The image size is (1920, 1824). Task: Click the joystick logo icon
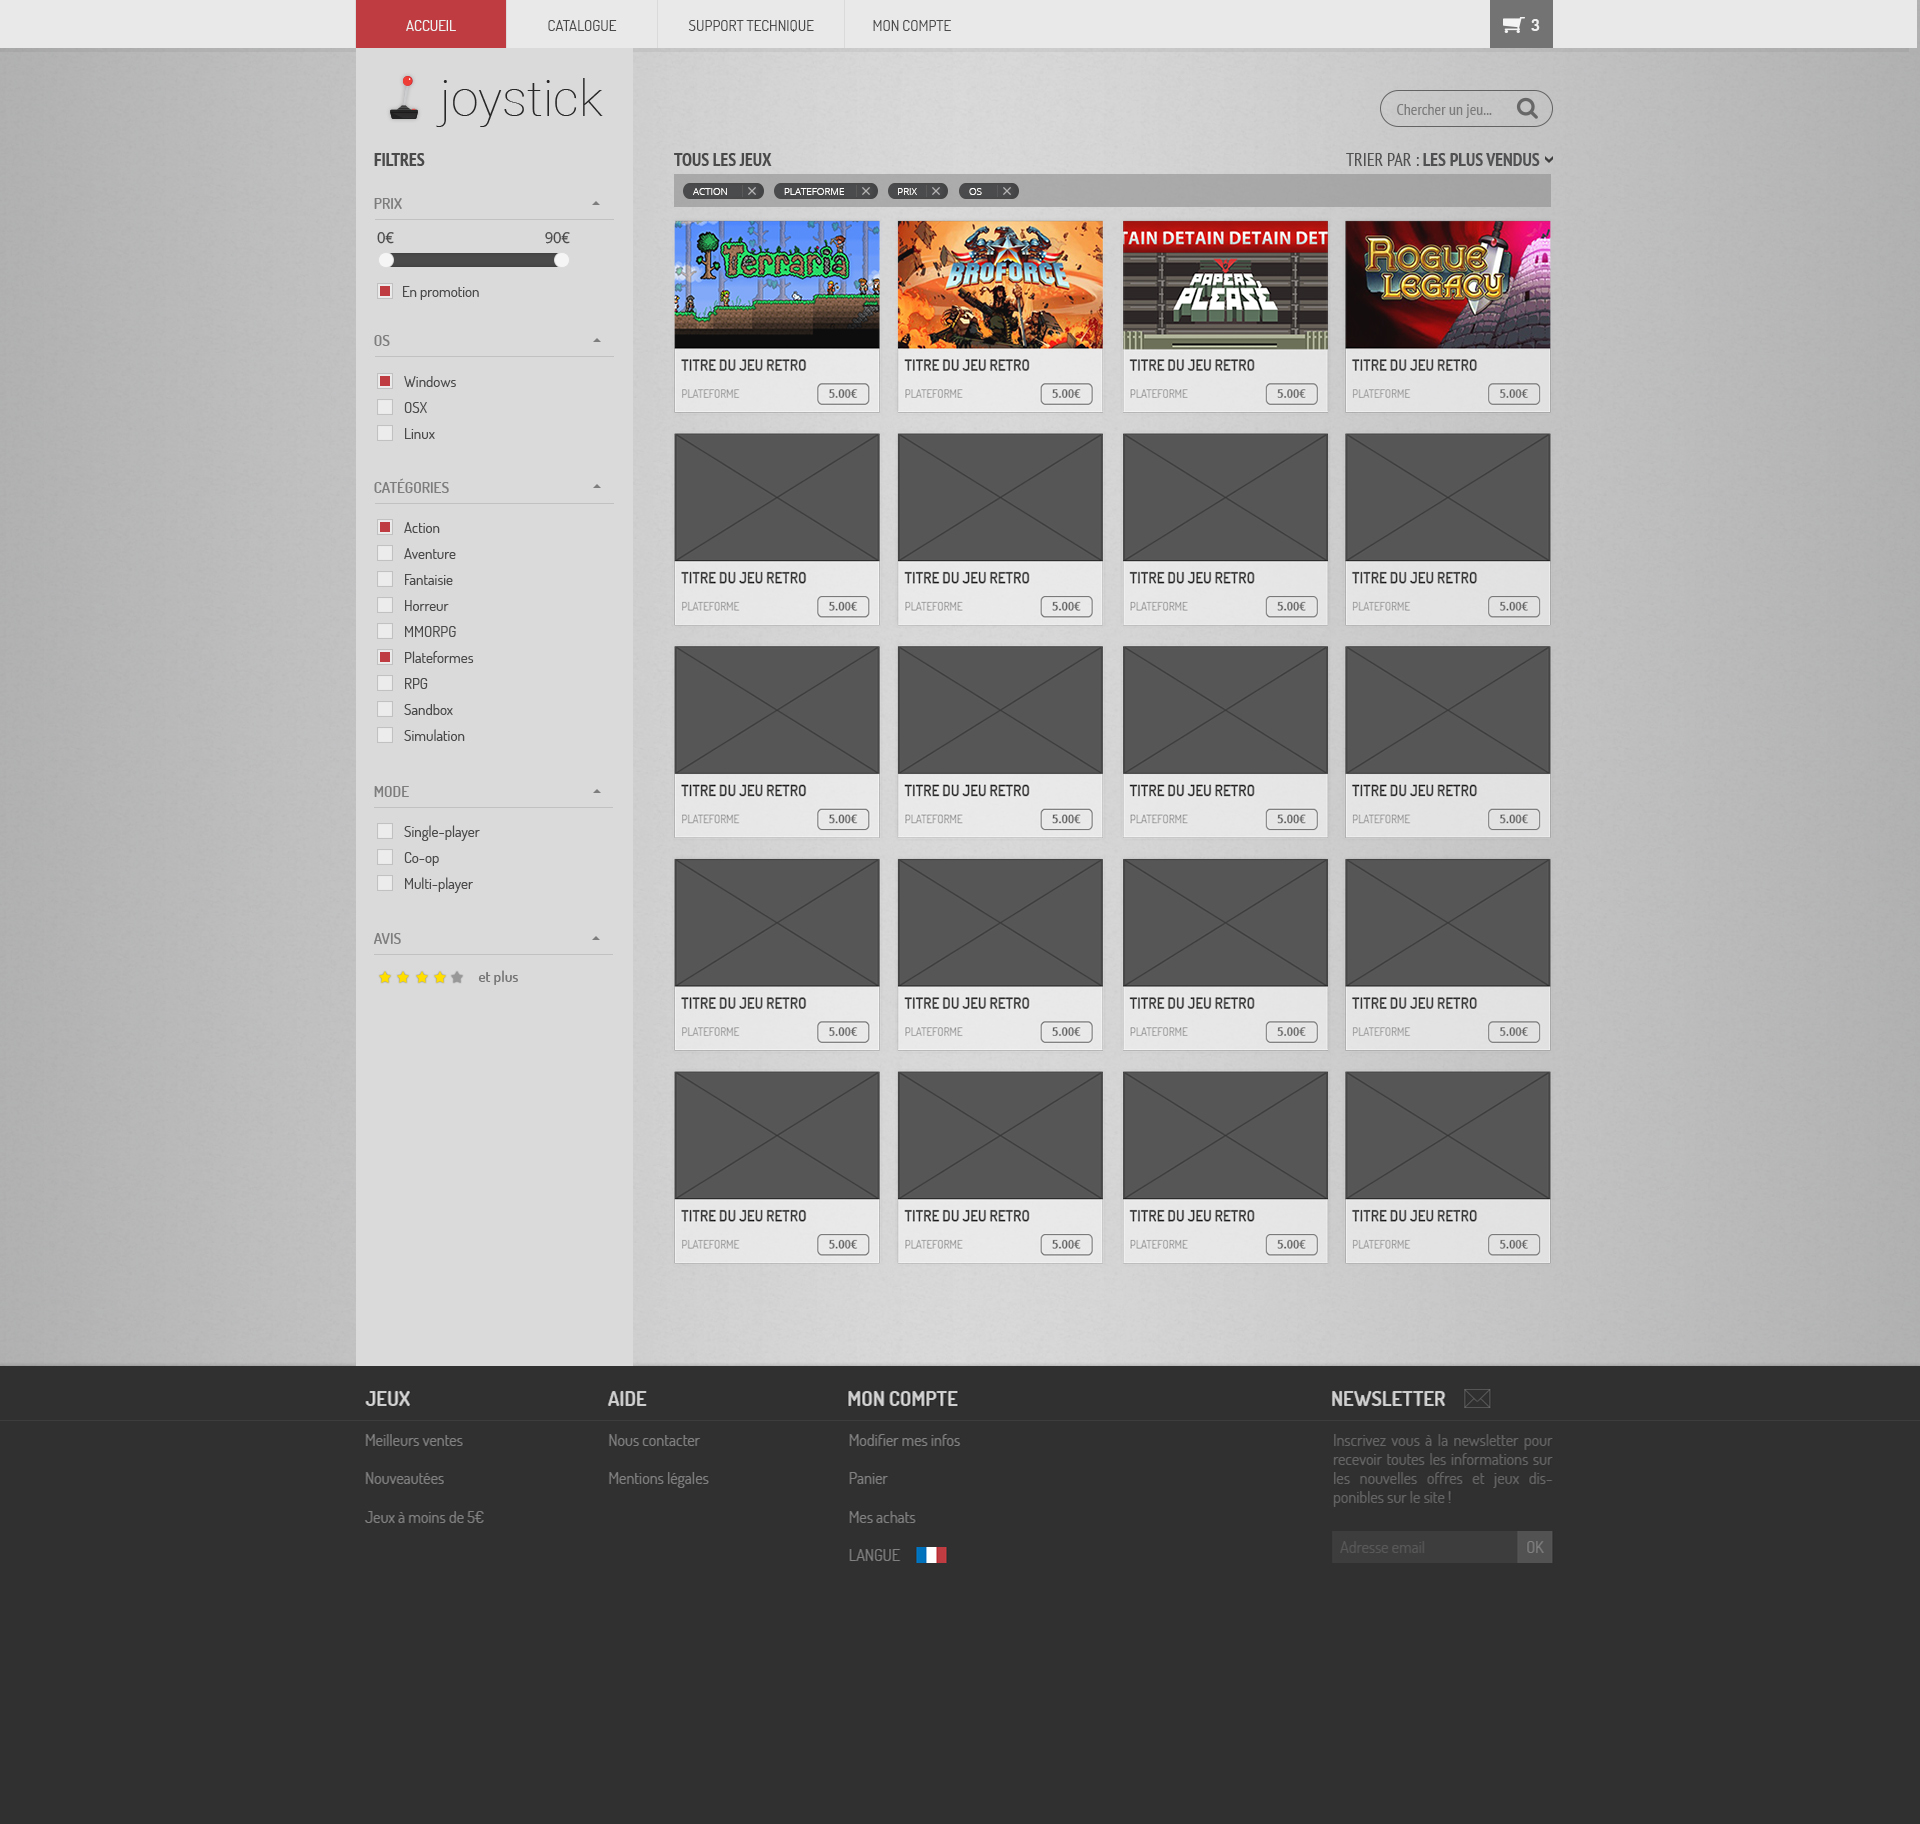[x=404, y=99]
